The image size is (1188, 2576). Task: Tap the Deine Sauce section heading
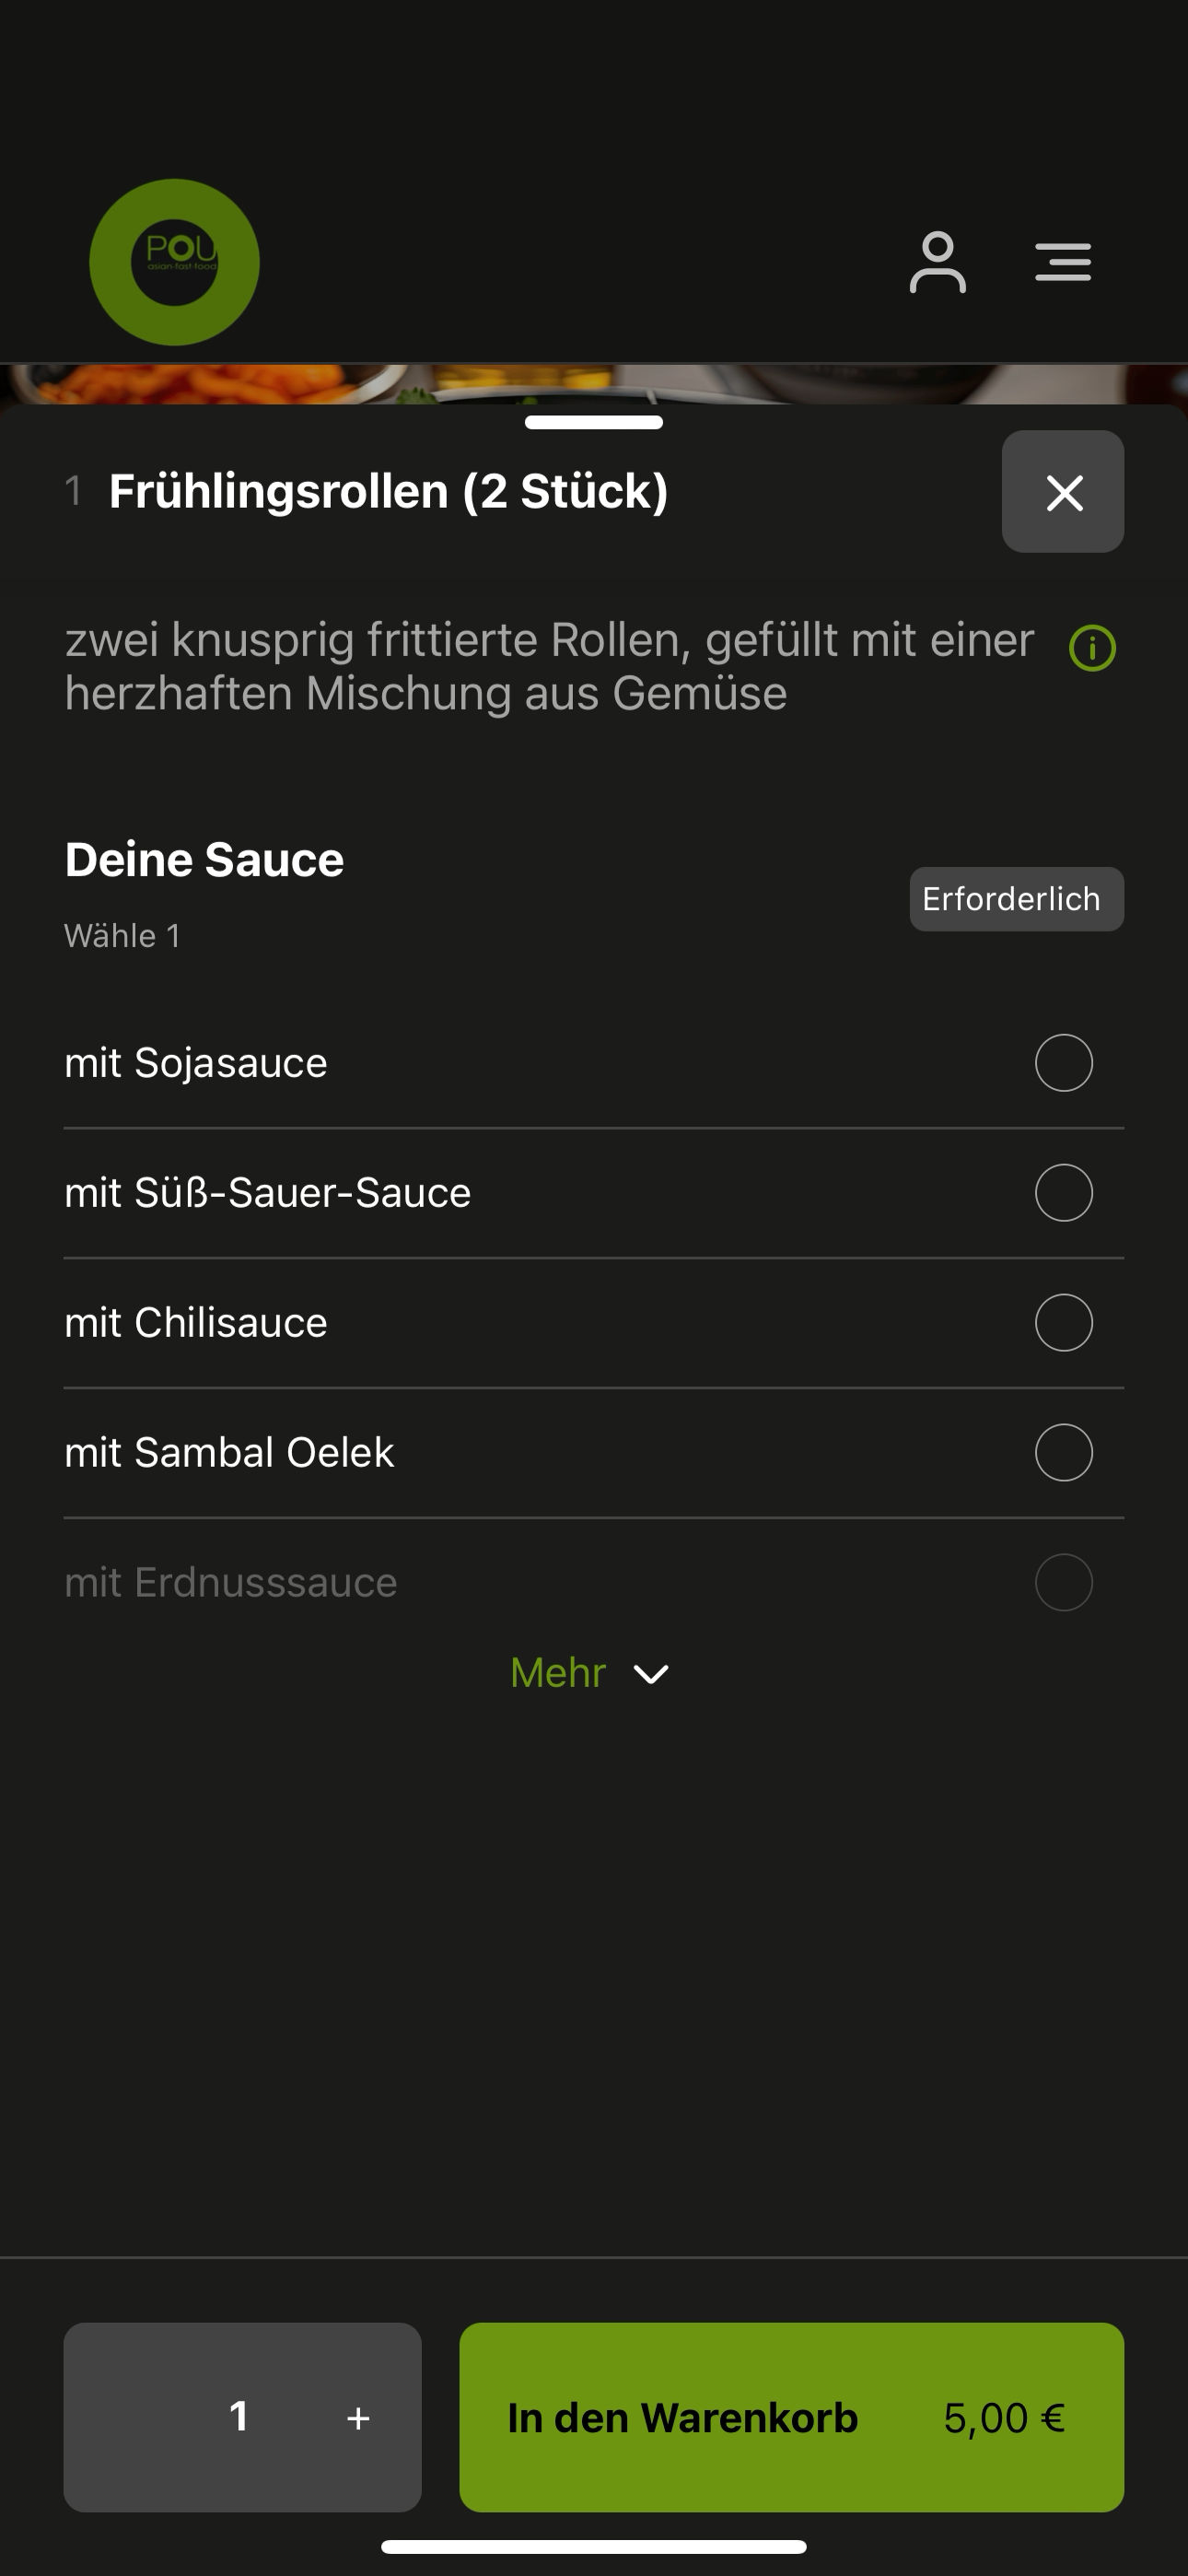click(204, 860)
